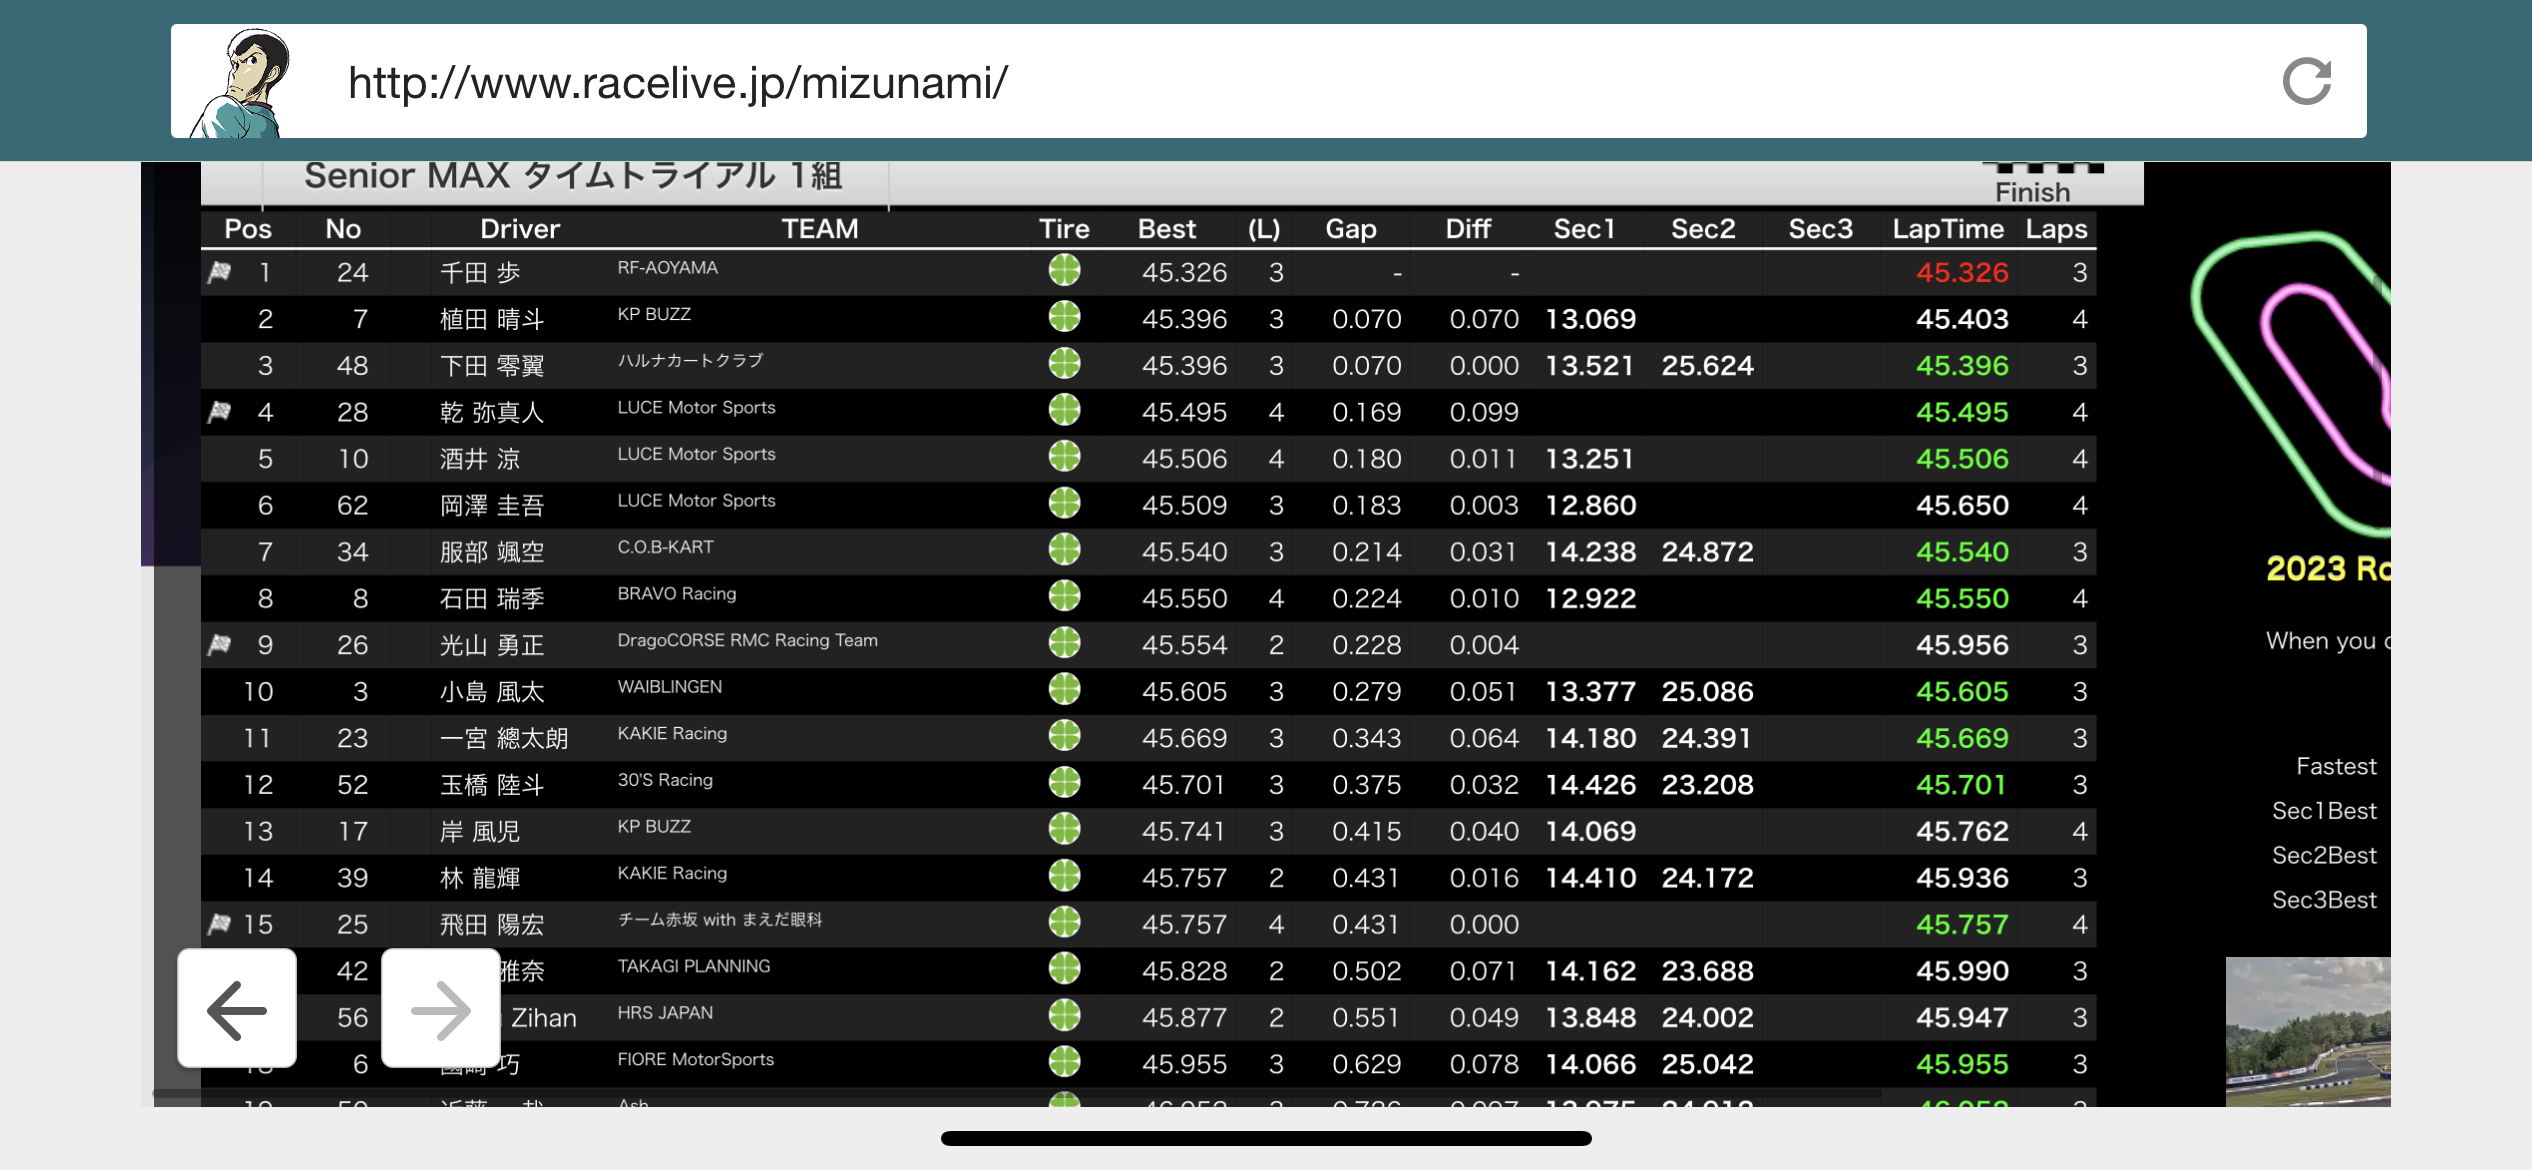Image resolution: width=2532 pixels, height=1170 pixels.
Task: Click the Sec3 column header
Action: point(1820,229)
